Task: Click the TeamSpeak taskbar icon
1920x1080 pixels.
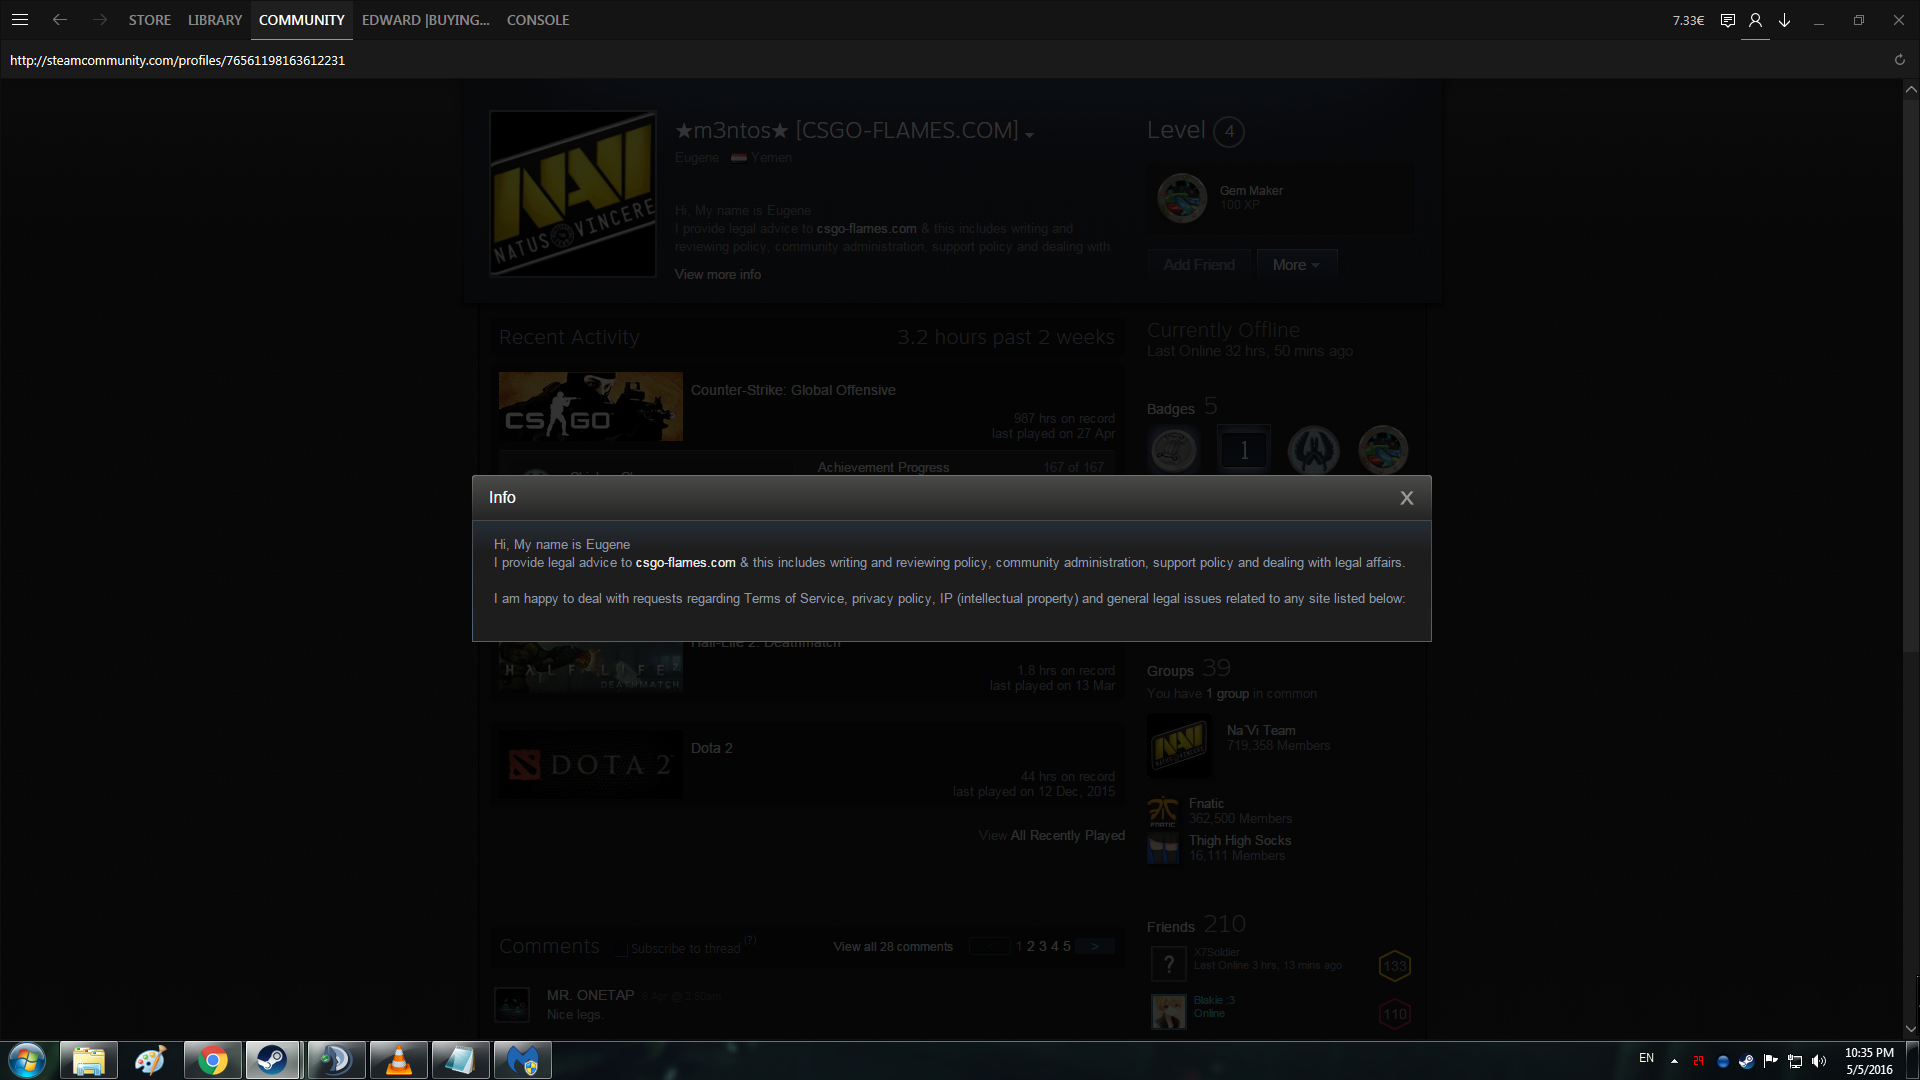Action: [336, 1060]
